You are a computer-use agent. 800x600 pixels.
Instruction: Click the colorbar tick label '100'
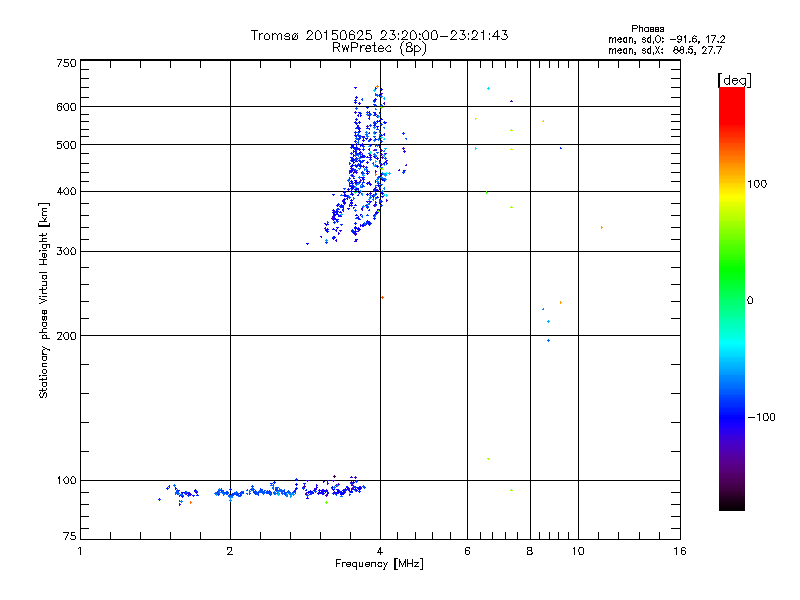click(757, 184)
